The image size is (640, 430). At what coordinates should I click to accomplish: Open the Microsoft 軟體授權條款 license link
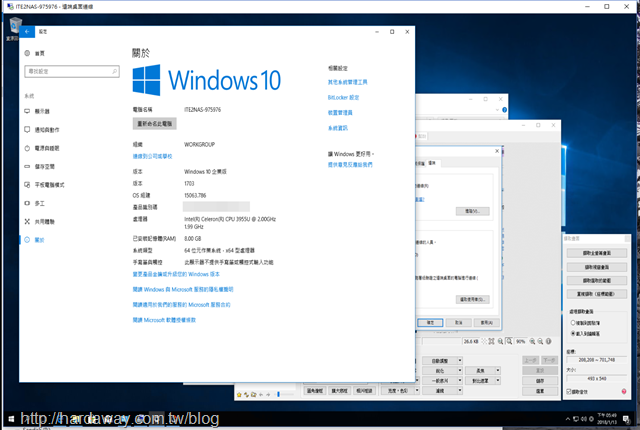[164, 320]
